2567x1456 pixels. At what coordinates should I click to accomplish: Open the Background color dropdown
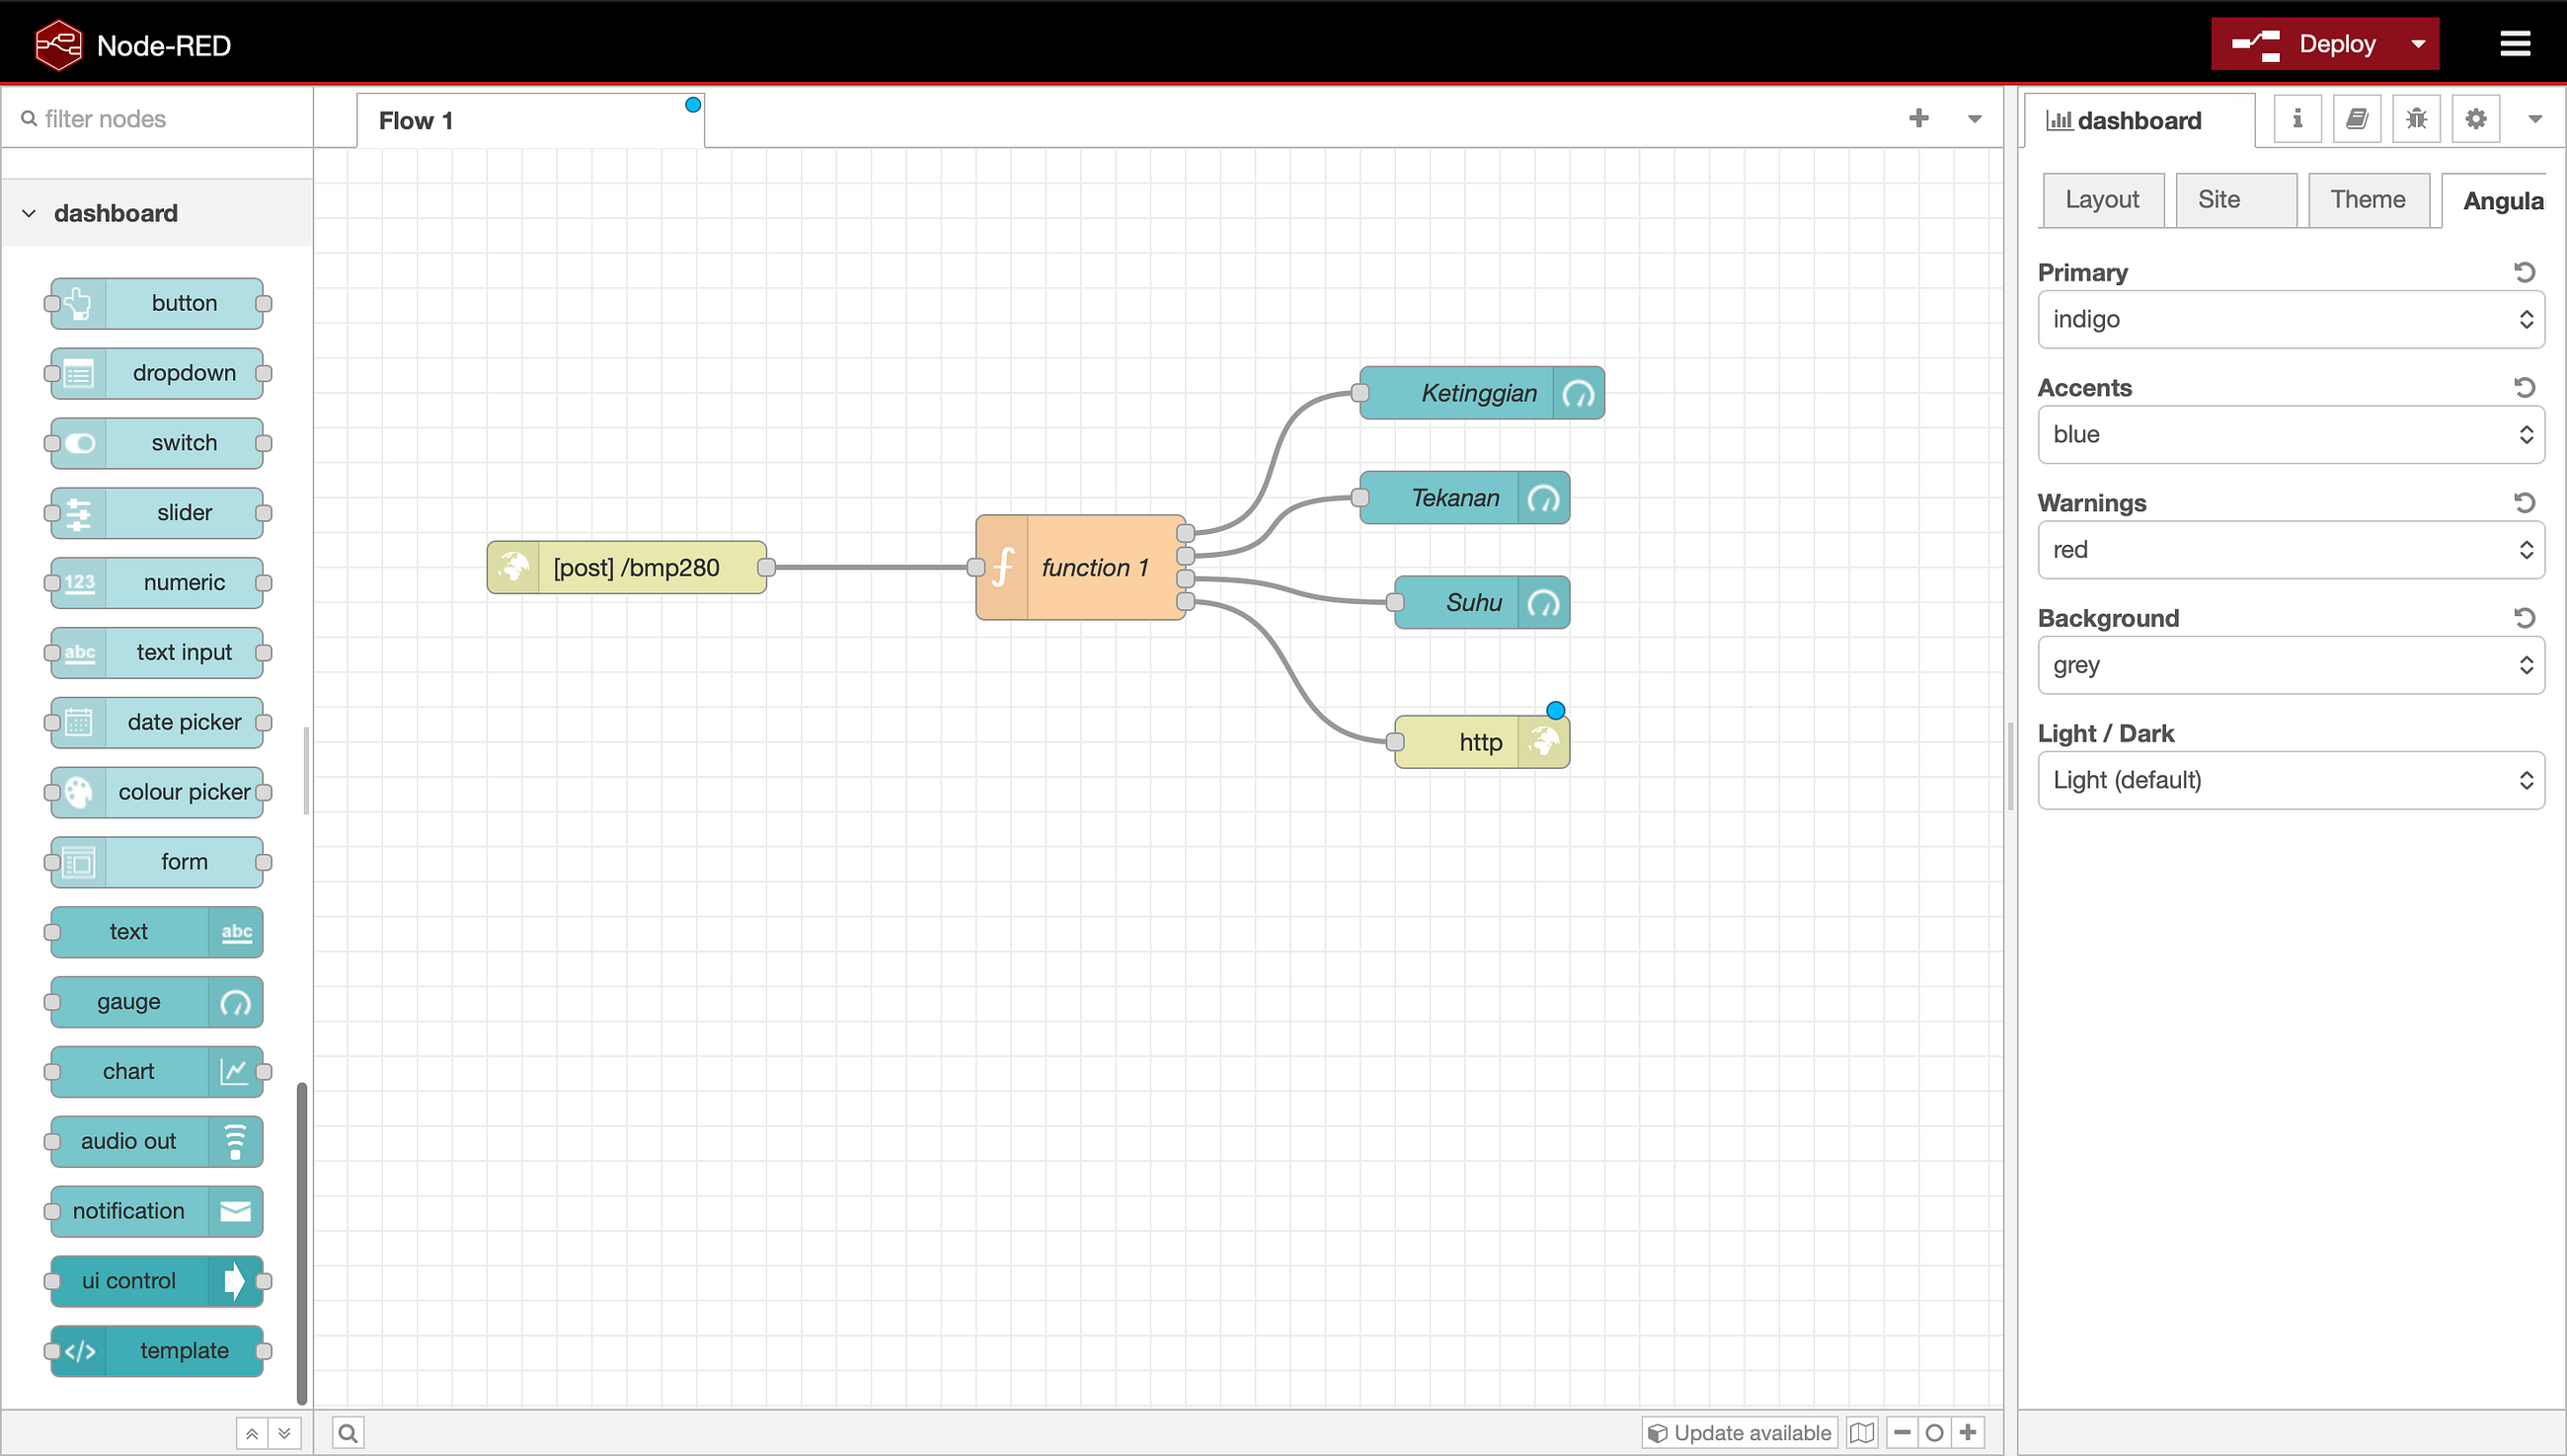point(2290,665)
